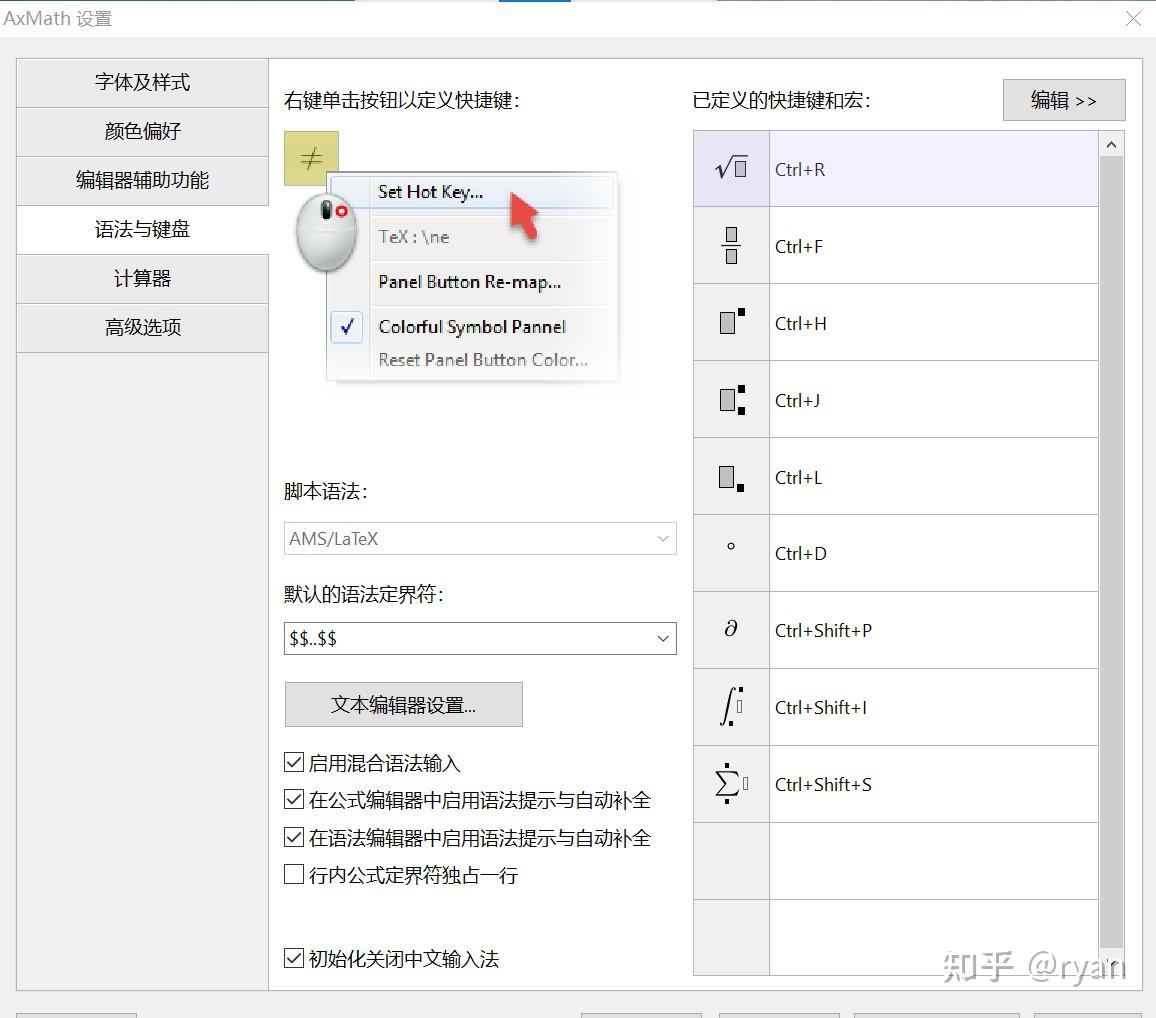Switch to the 计算器 settings tab

click(141, 278)
